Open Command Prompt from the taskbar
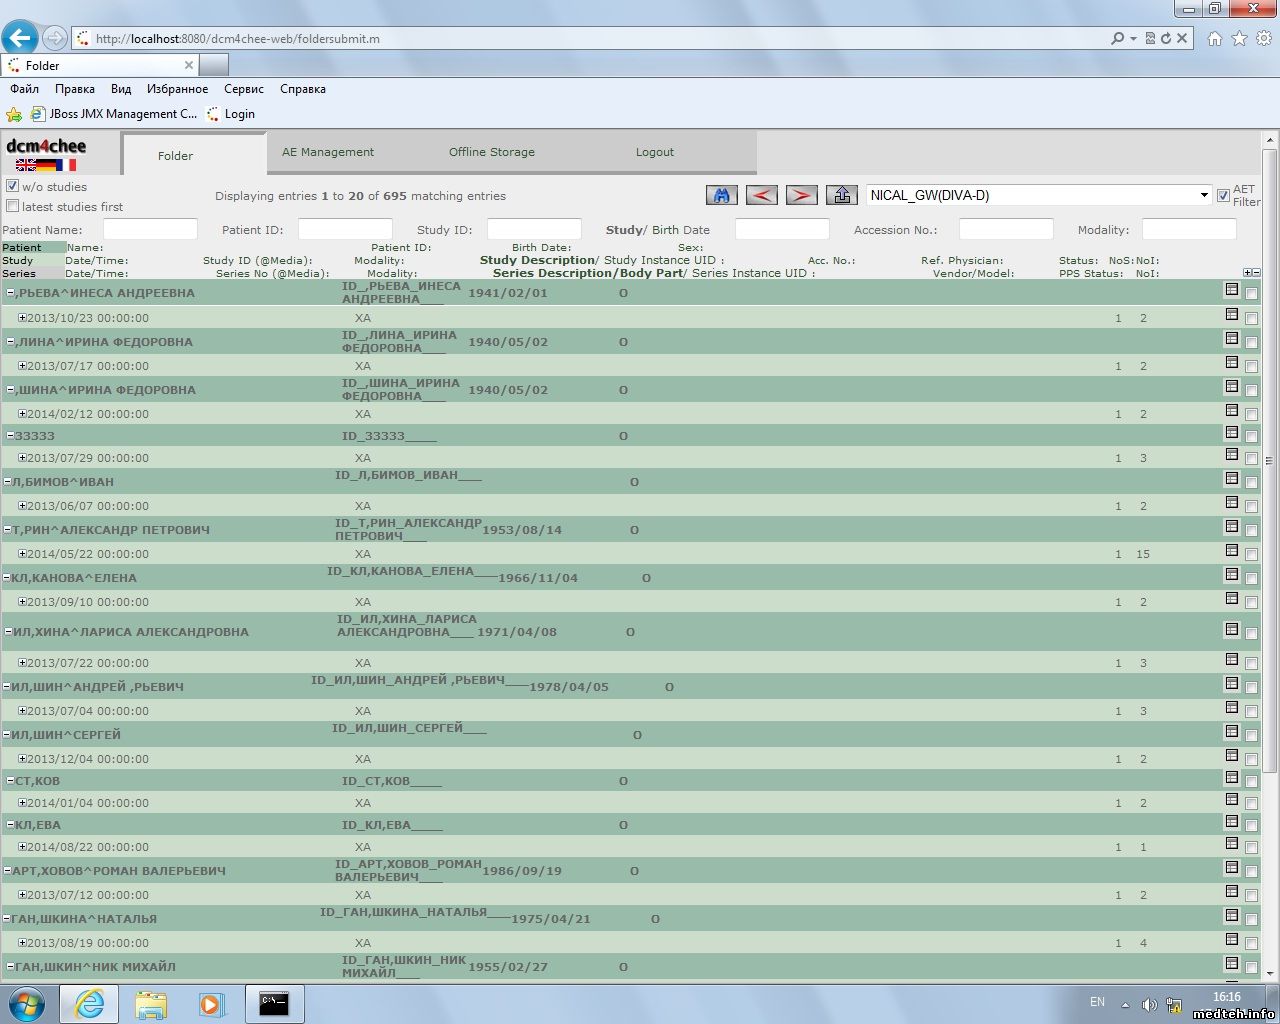Viewport: 1280px width, 1024px height. (274, 1003)
